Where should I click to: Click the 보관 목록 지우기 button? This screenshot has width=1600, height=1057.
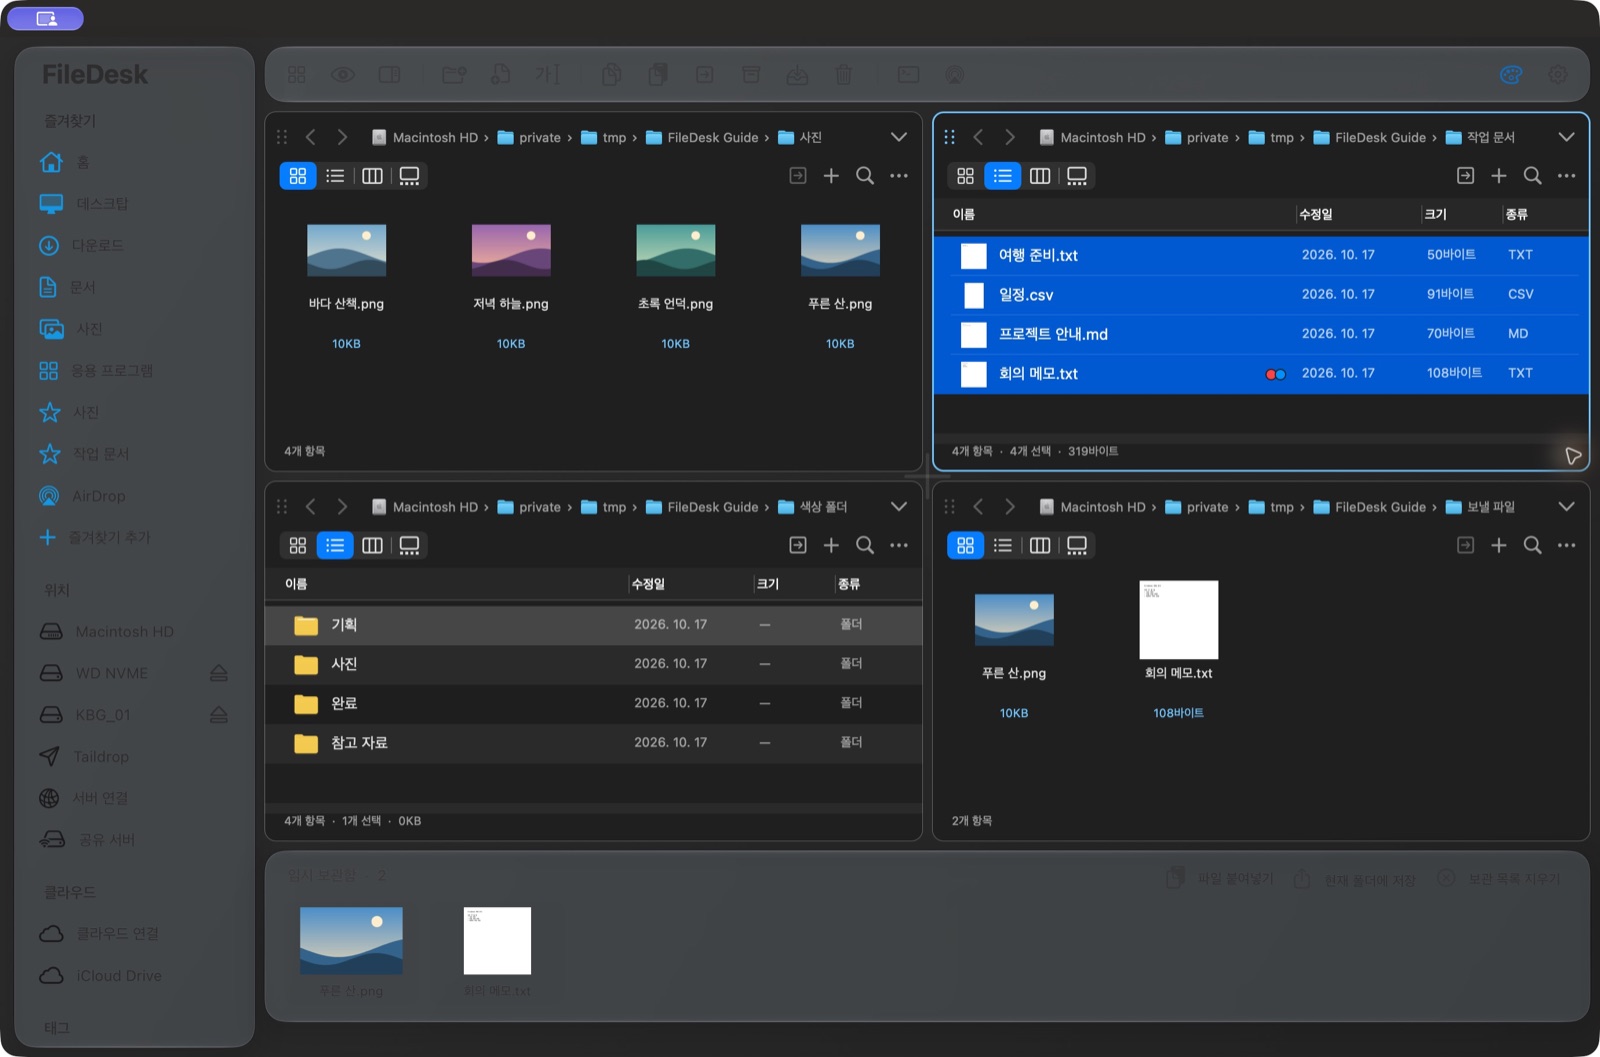coord(1498,879)
